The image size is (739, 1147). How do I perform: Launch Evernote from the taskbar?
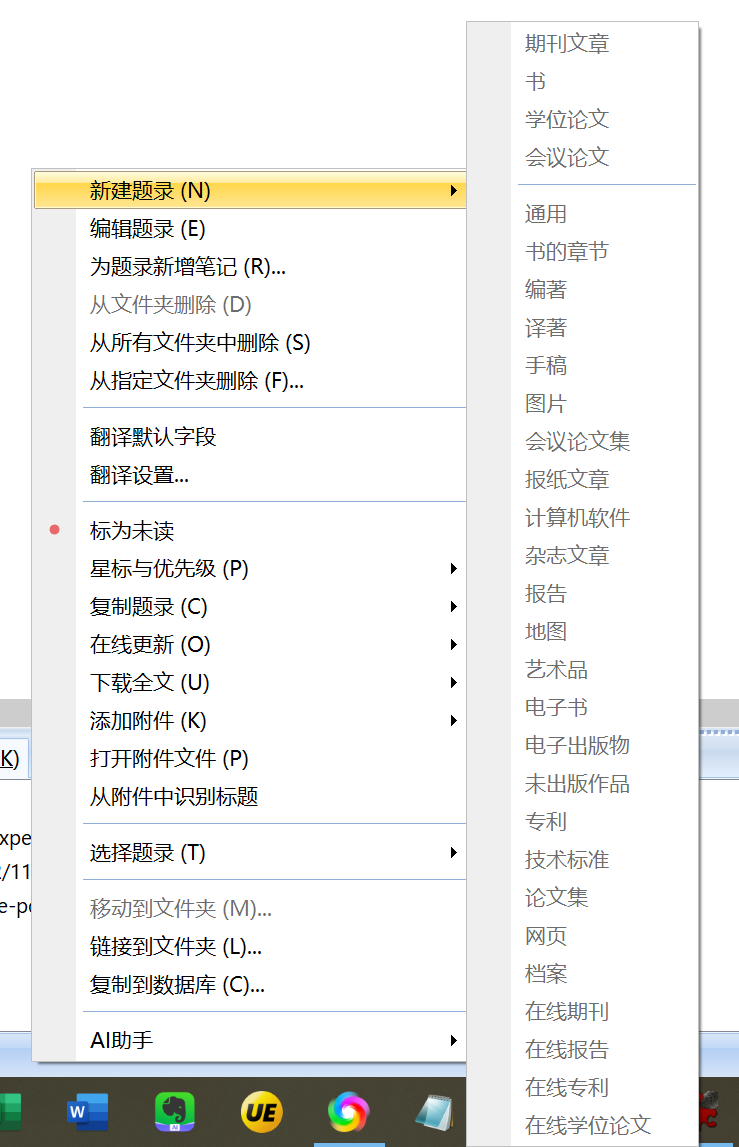tap(174, 1111)
